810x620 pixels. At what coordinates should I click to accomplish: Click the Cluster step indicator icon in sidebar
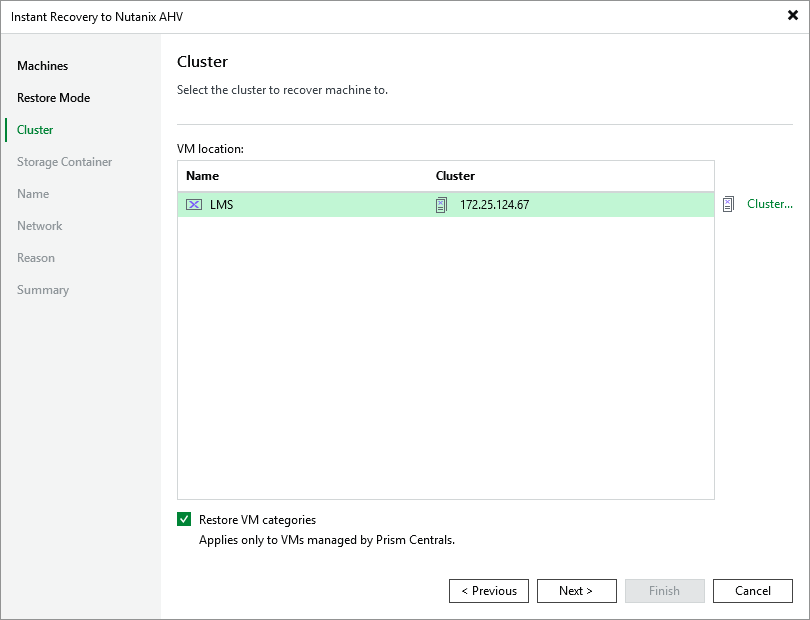[x=9, y=130]
